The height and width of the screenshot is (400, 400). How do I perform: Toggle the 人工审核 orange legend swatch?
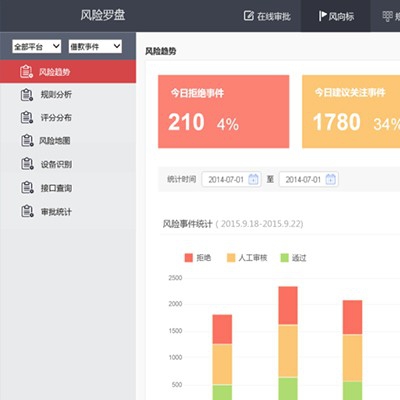point(231,258)
